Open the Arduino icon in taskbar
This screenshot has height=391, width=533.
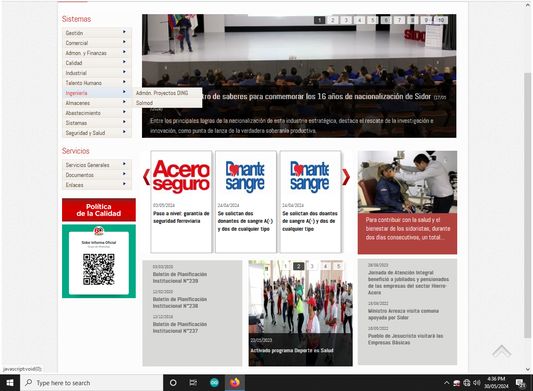pos(214,383)
